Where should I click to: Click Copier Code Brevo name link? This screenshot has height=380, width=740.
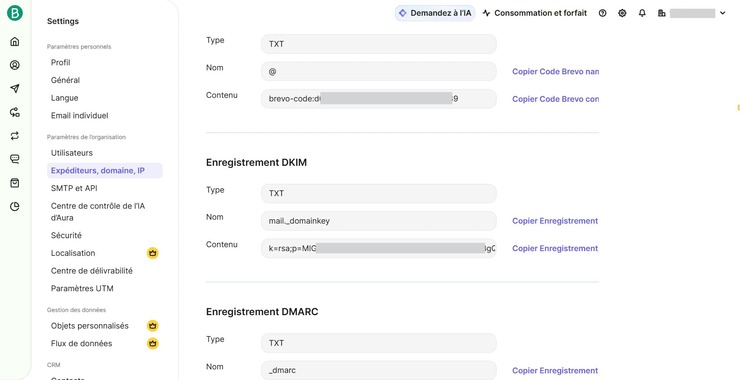pos(555,72)
